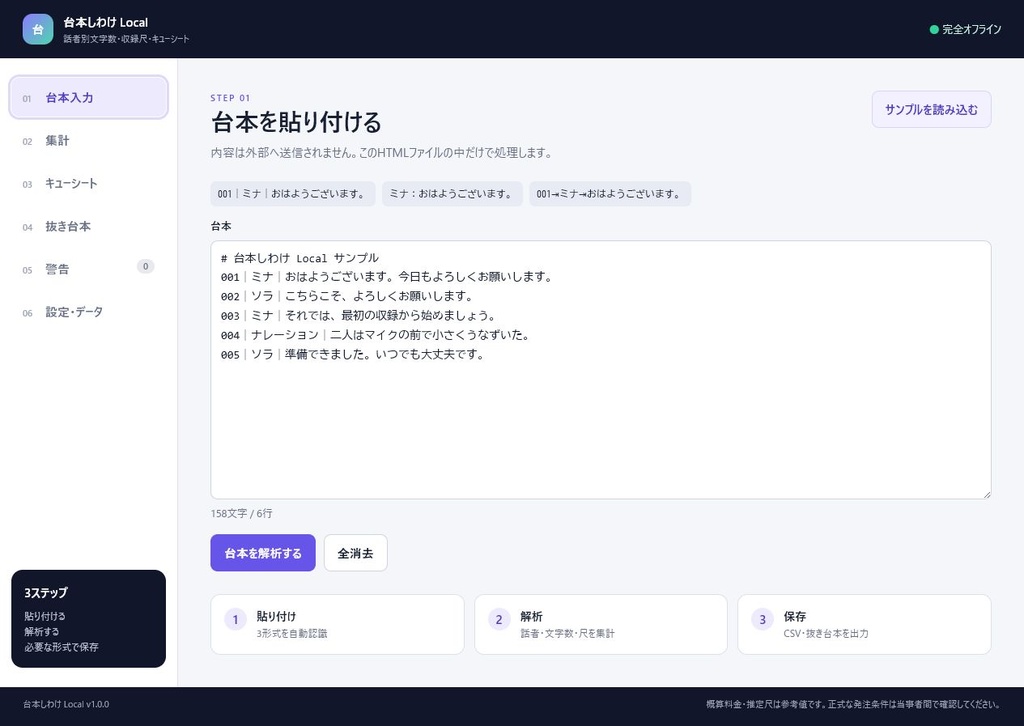1024x726 pixels.
Task: Click the 3ステップ box heading
Action: tap(46, 593)
